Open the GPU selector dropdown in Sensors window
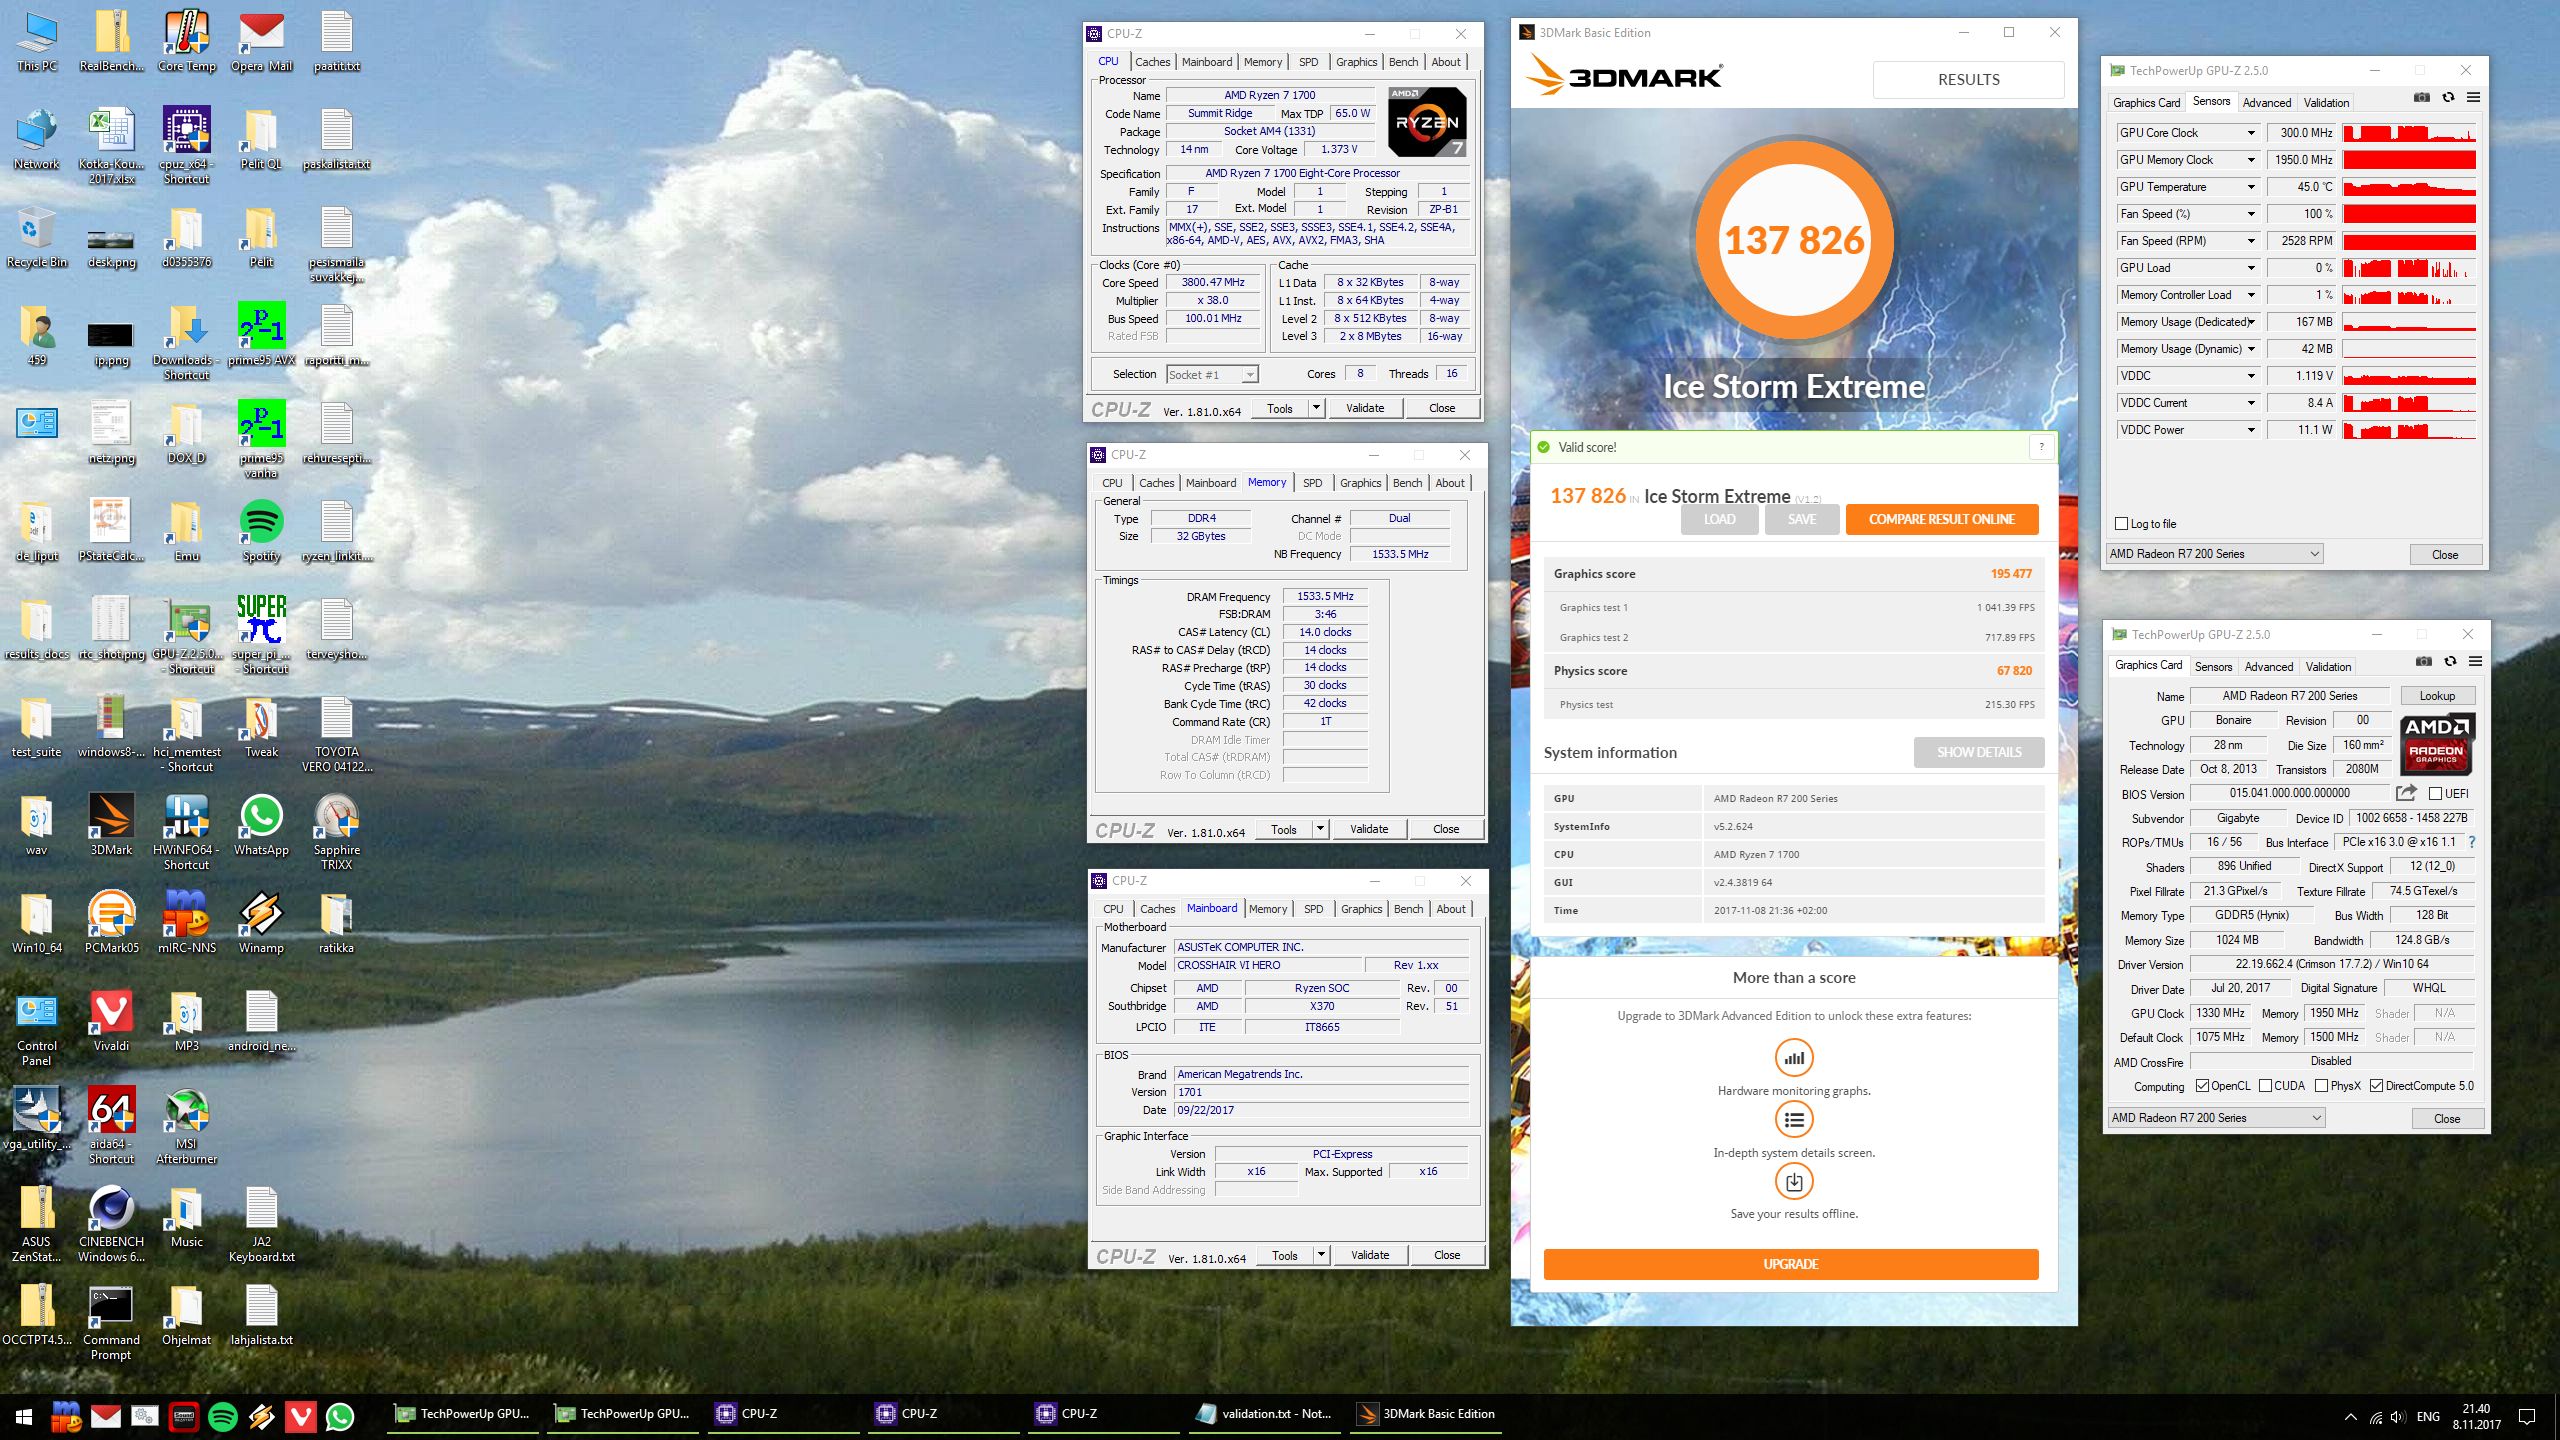Image resolution: width=2560 pixels, height=1440 pixels. pyautogui.click(x=2214, y=554)
